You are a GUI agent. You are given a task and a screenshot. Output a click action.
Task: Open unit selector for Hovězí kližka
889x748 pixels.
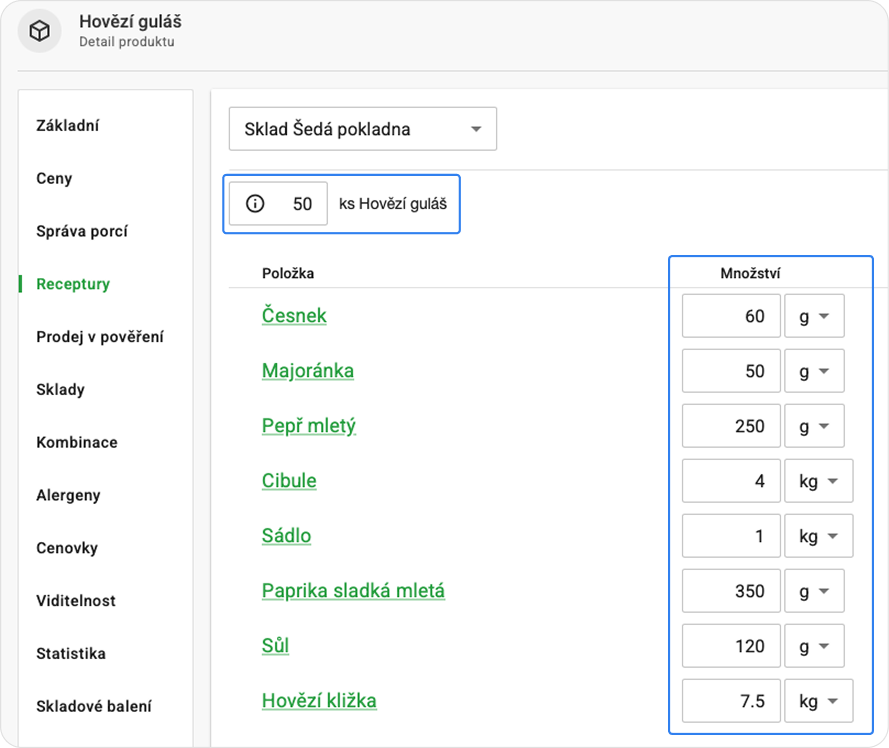[818, 701]
